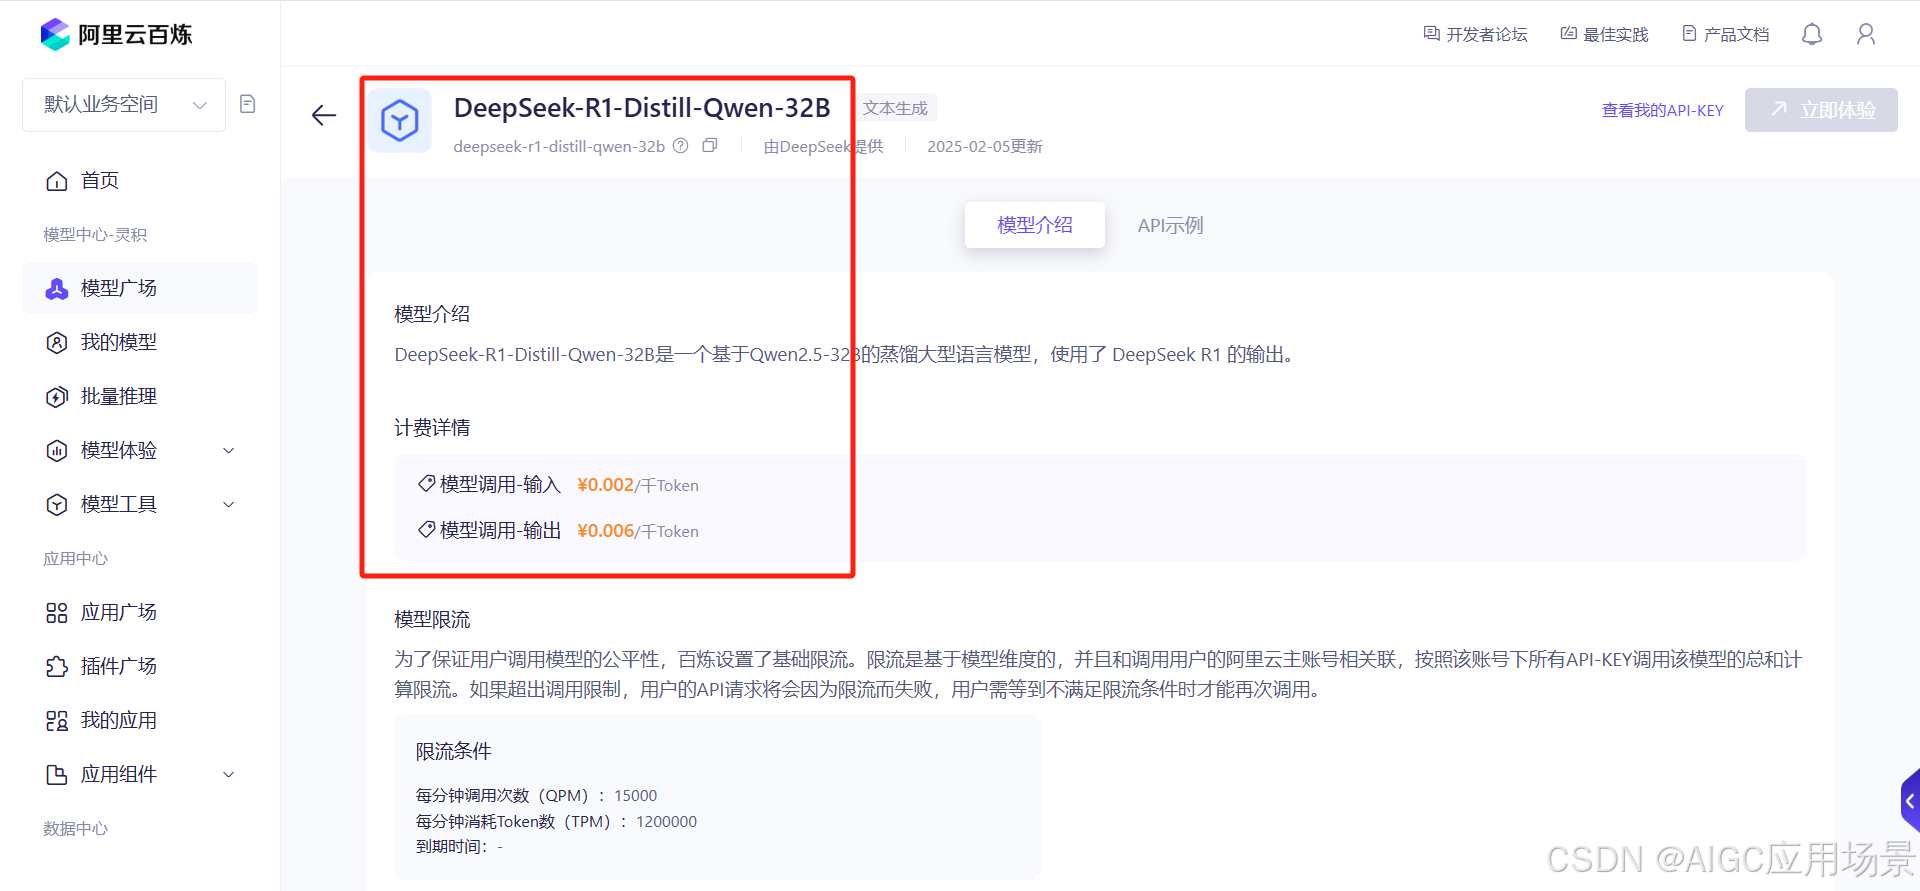Expand the 模型体验 chevron
Image resolution: width=1920 pixels, height=891 pixels.
229,451
